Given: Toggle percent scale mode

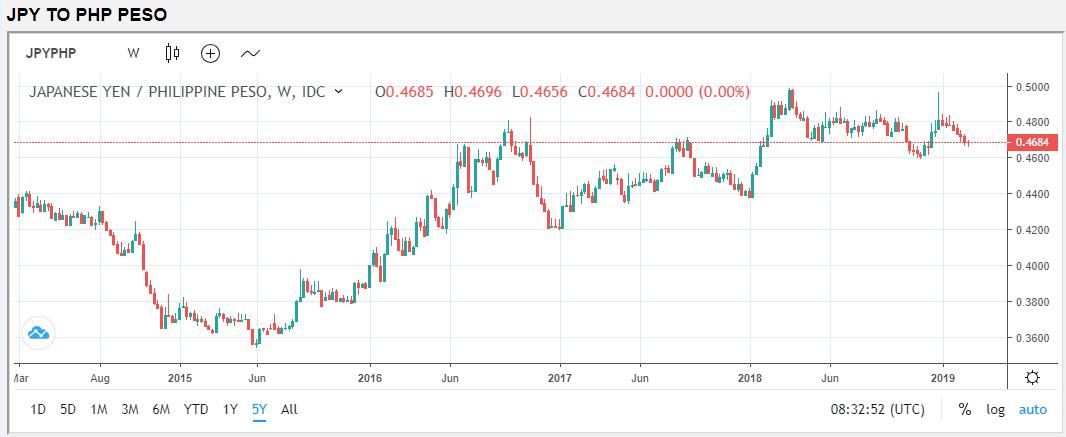Looking at the screenshot, I should 965,409.
